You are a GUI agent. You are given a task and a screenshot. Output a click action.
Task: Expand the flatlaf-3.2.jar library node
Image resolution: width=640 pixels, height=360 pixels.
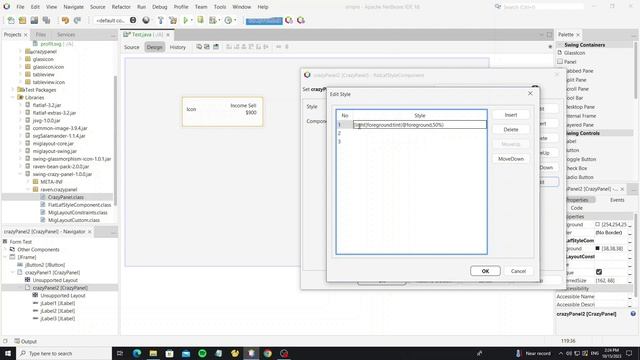click(x=20, y=105)
